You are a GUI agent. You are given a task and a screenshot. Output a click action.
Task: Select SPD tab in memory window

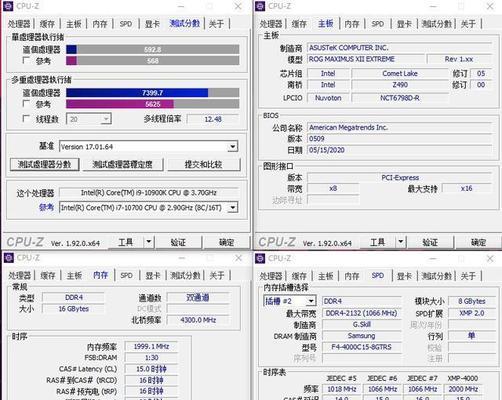(126, 276)
